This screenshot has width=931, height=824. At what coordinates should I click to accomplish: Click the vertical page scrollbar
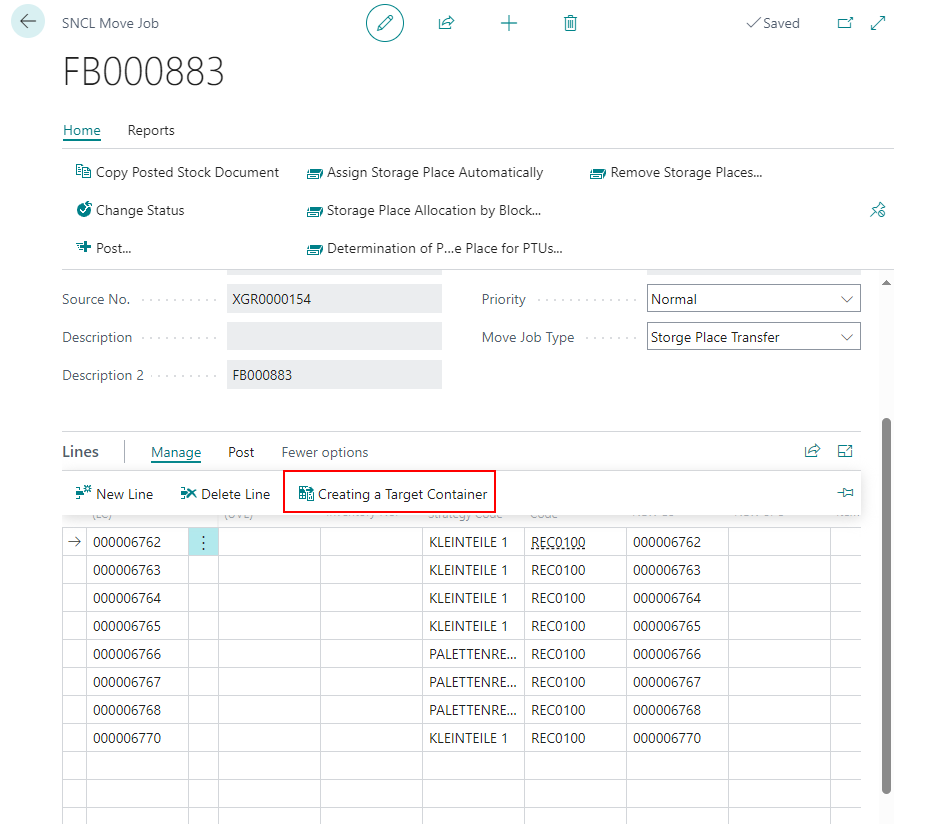coord(887,600)
